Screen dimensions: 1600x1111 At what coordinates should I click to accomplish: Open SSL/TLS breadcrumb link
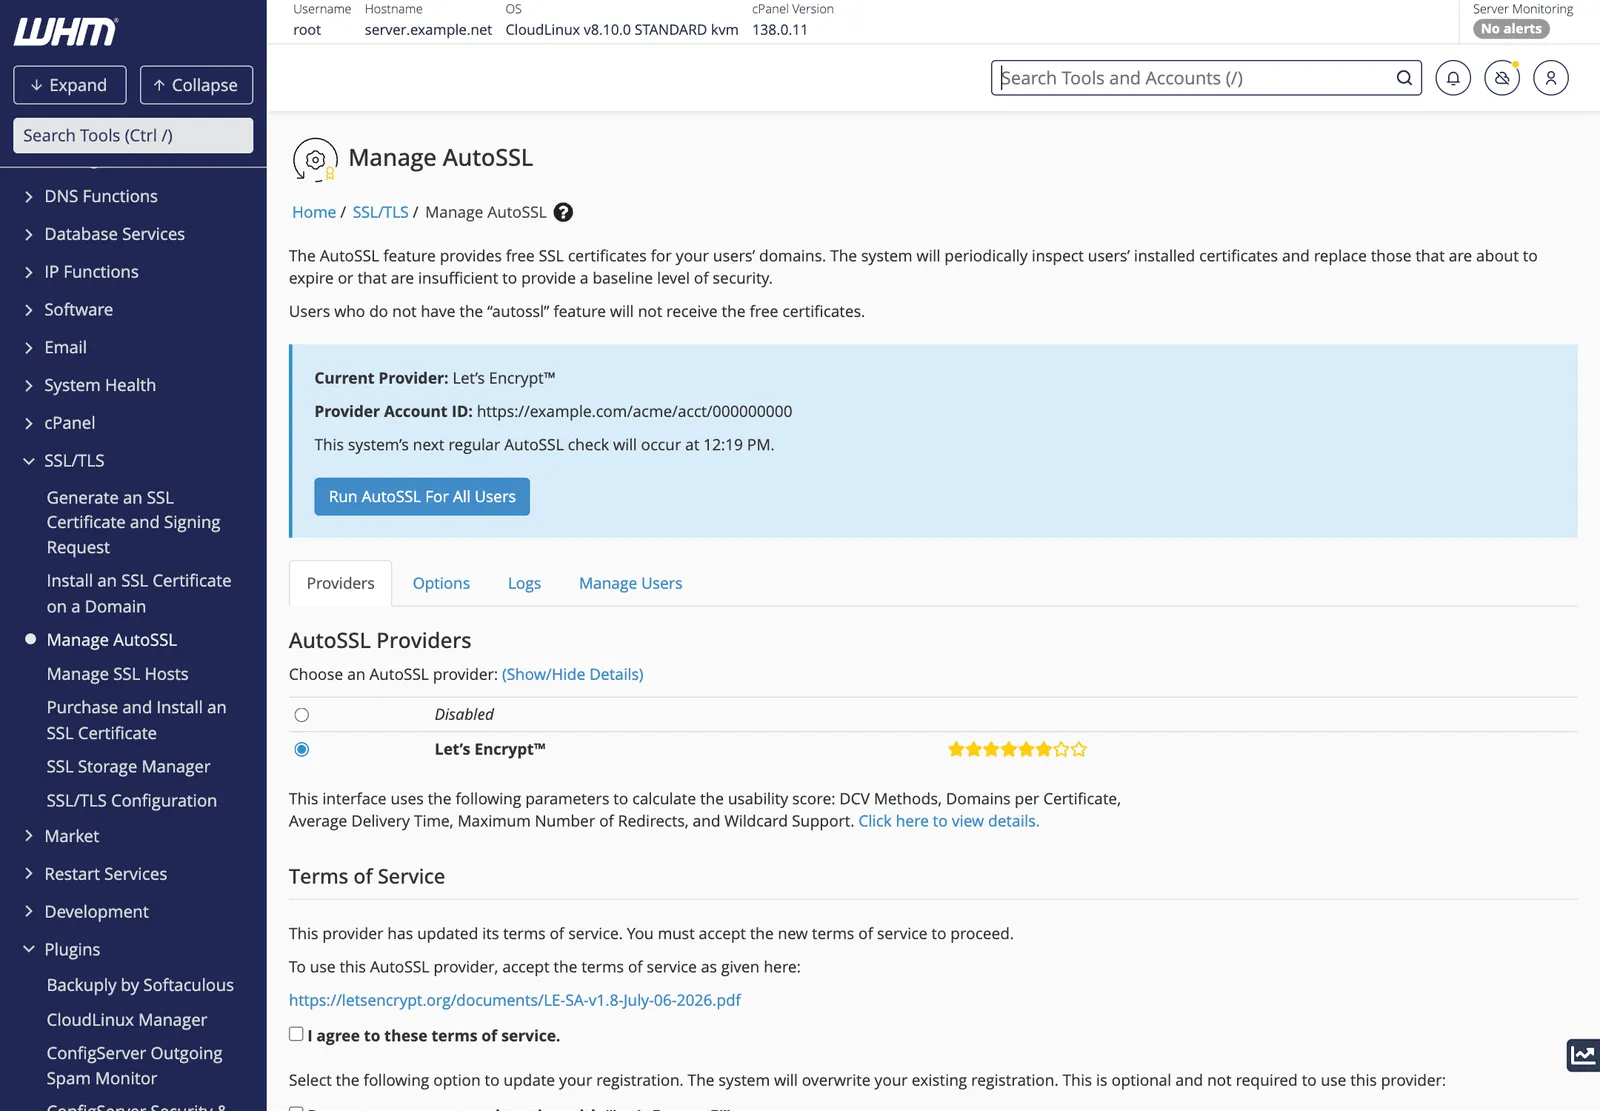coord(380,212)
